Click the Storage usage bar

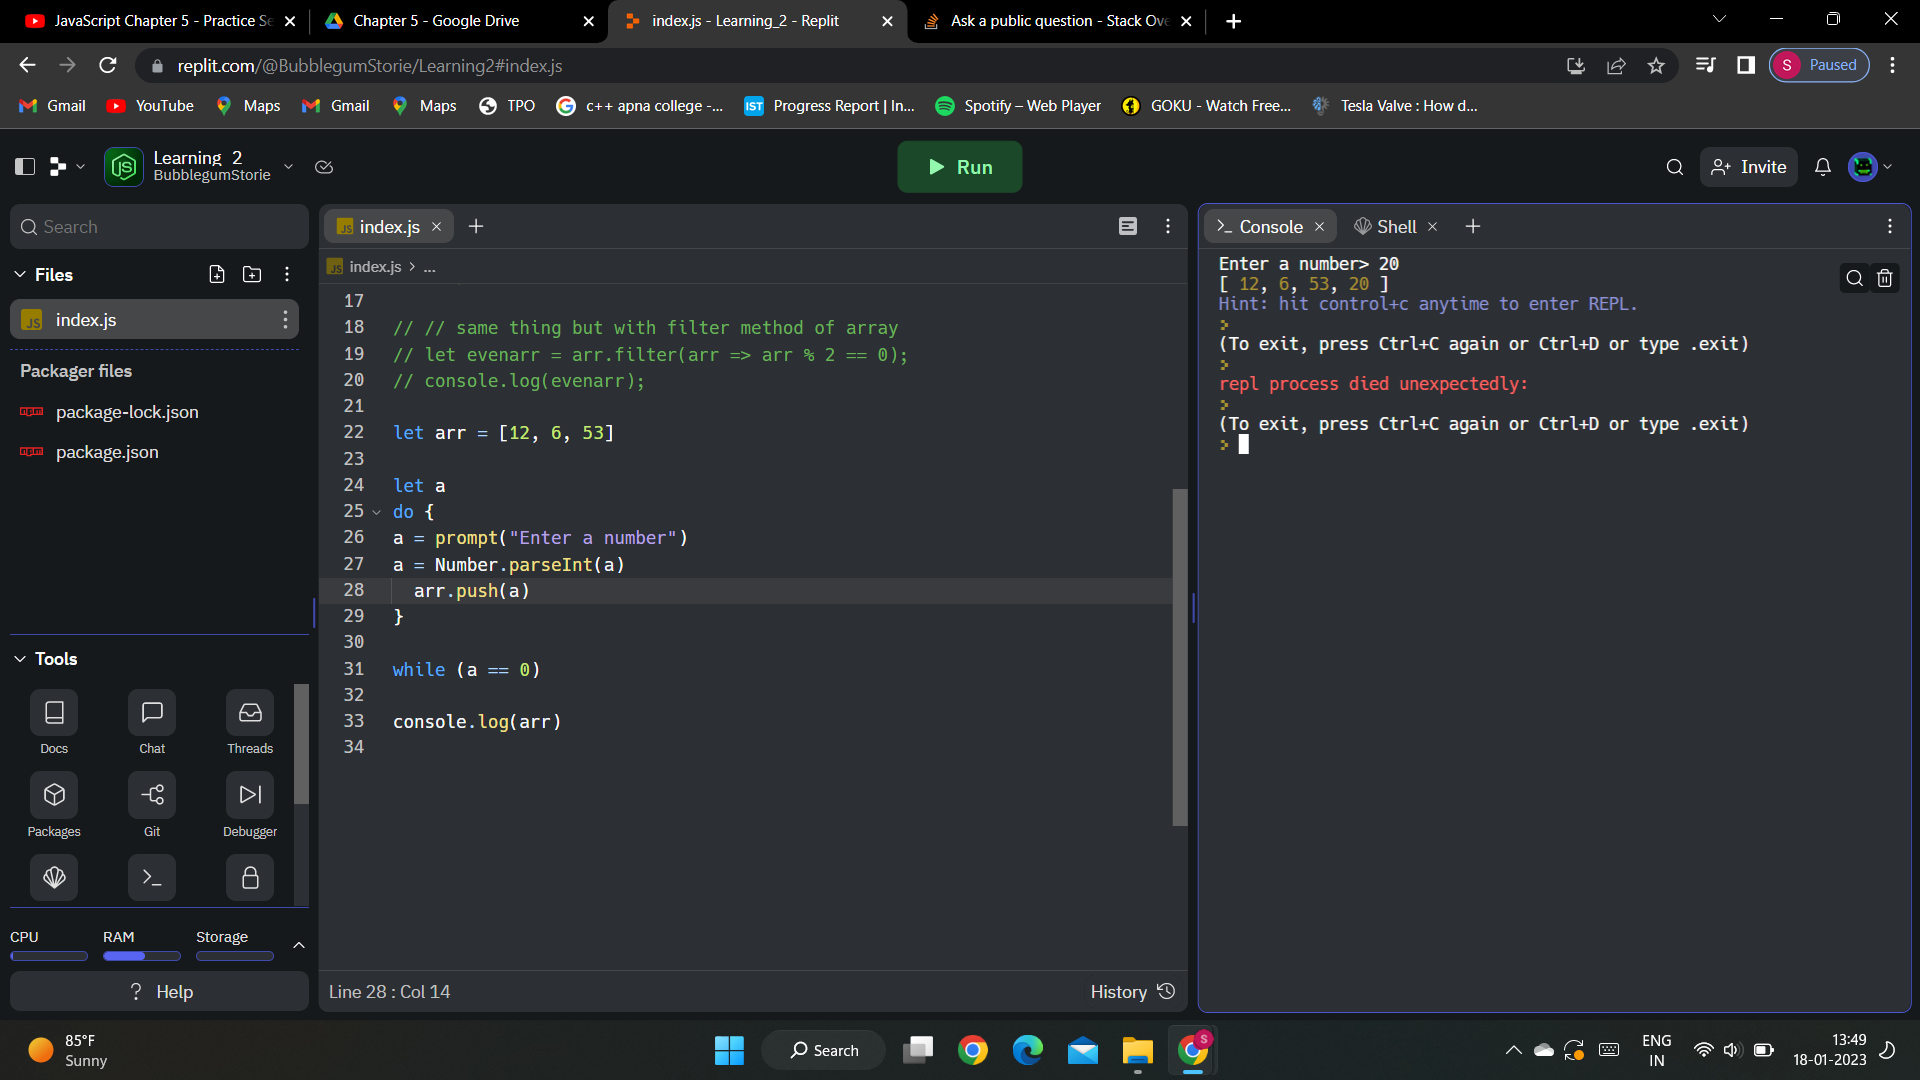(x=235, y=957)
